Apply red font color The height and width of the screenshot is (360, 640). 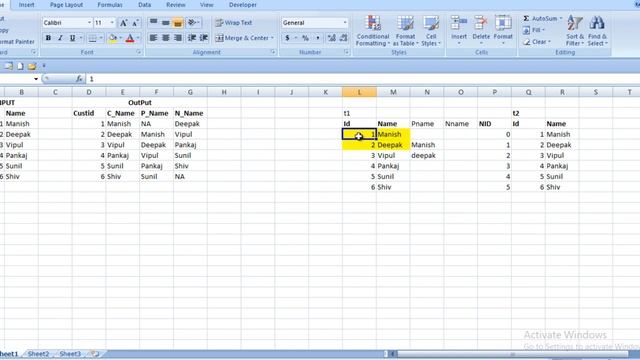[x=130, y=38]
